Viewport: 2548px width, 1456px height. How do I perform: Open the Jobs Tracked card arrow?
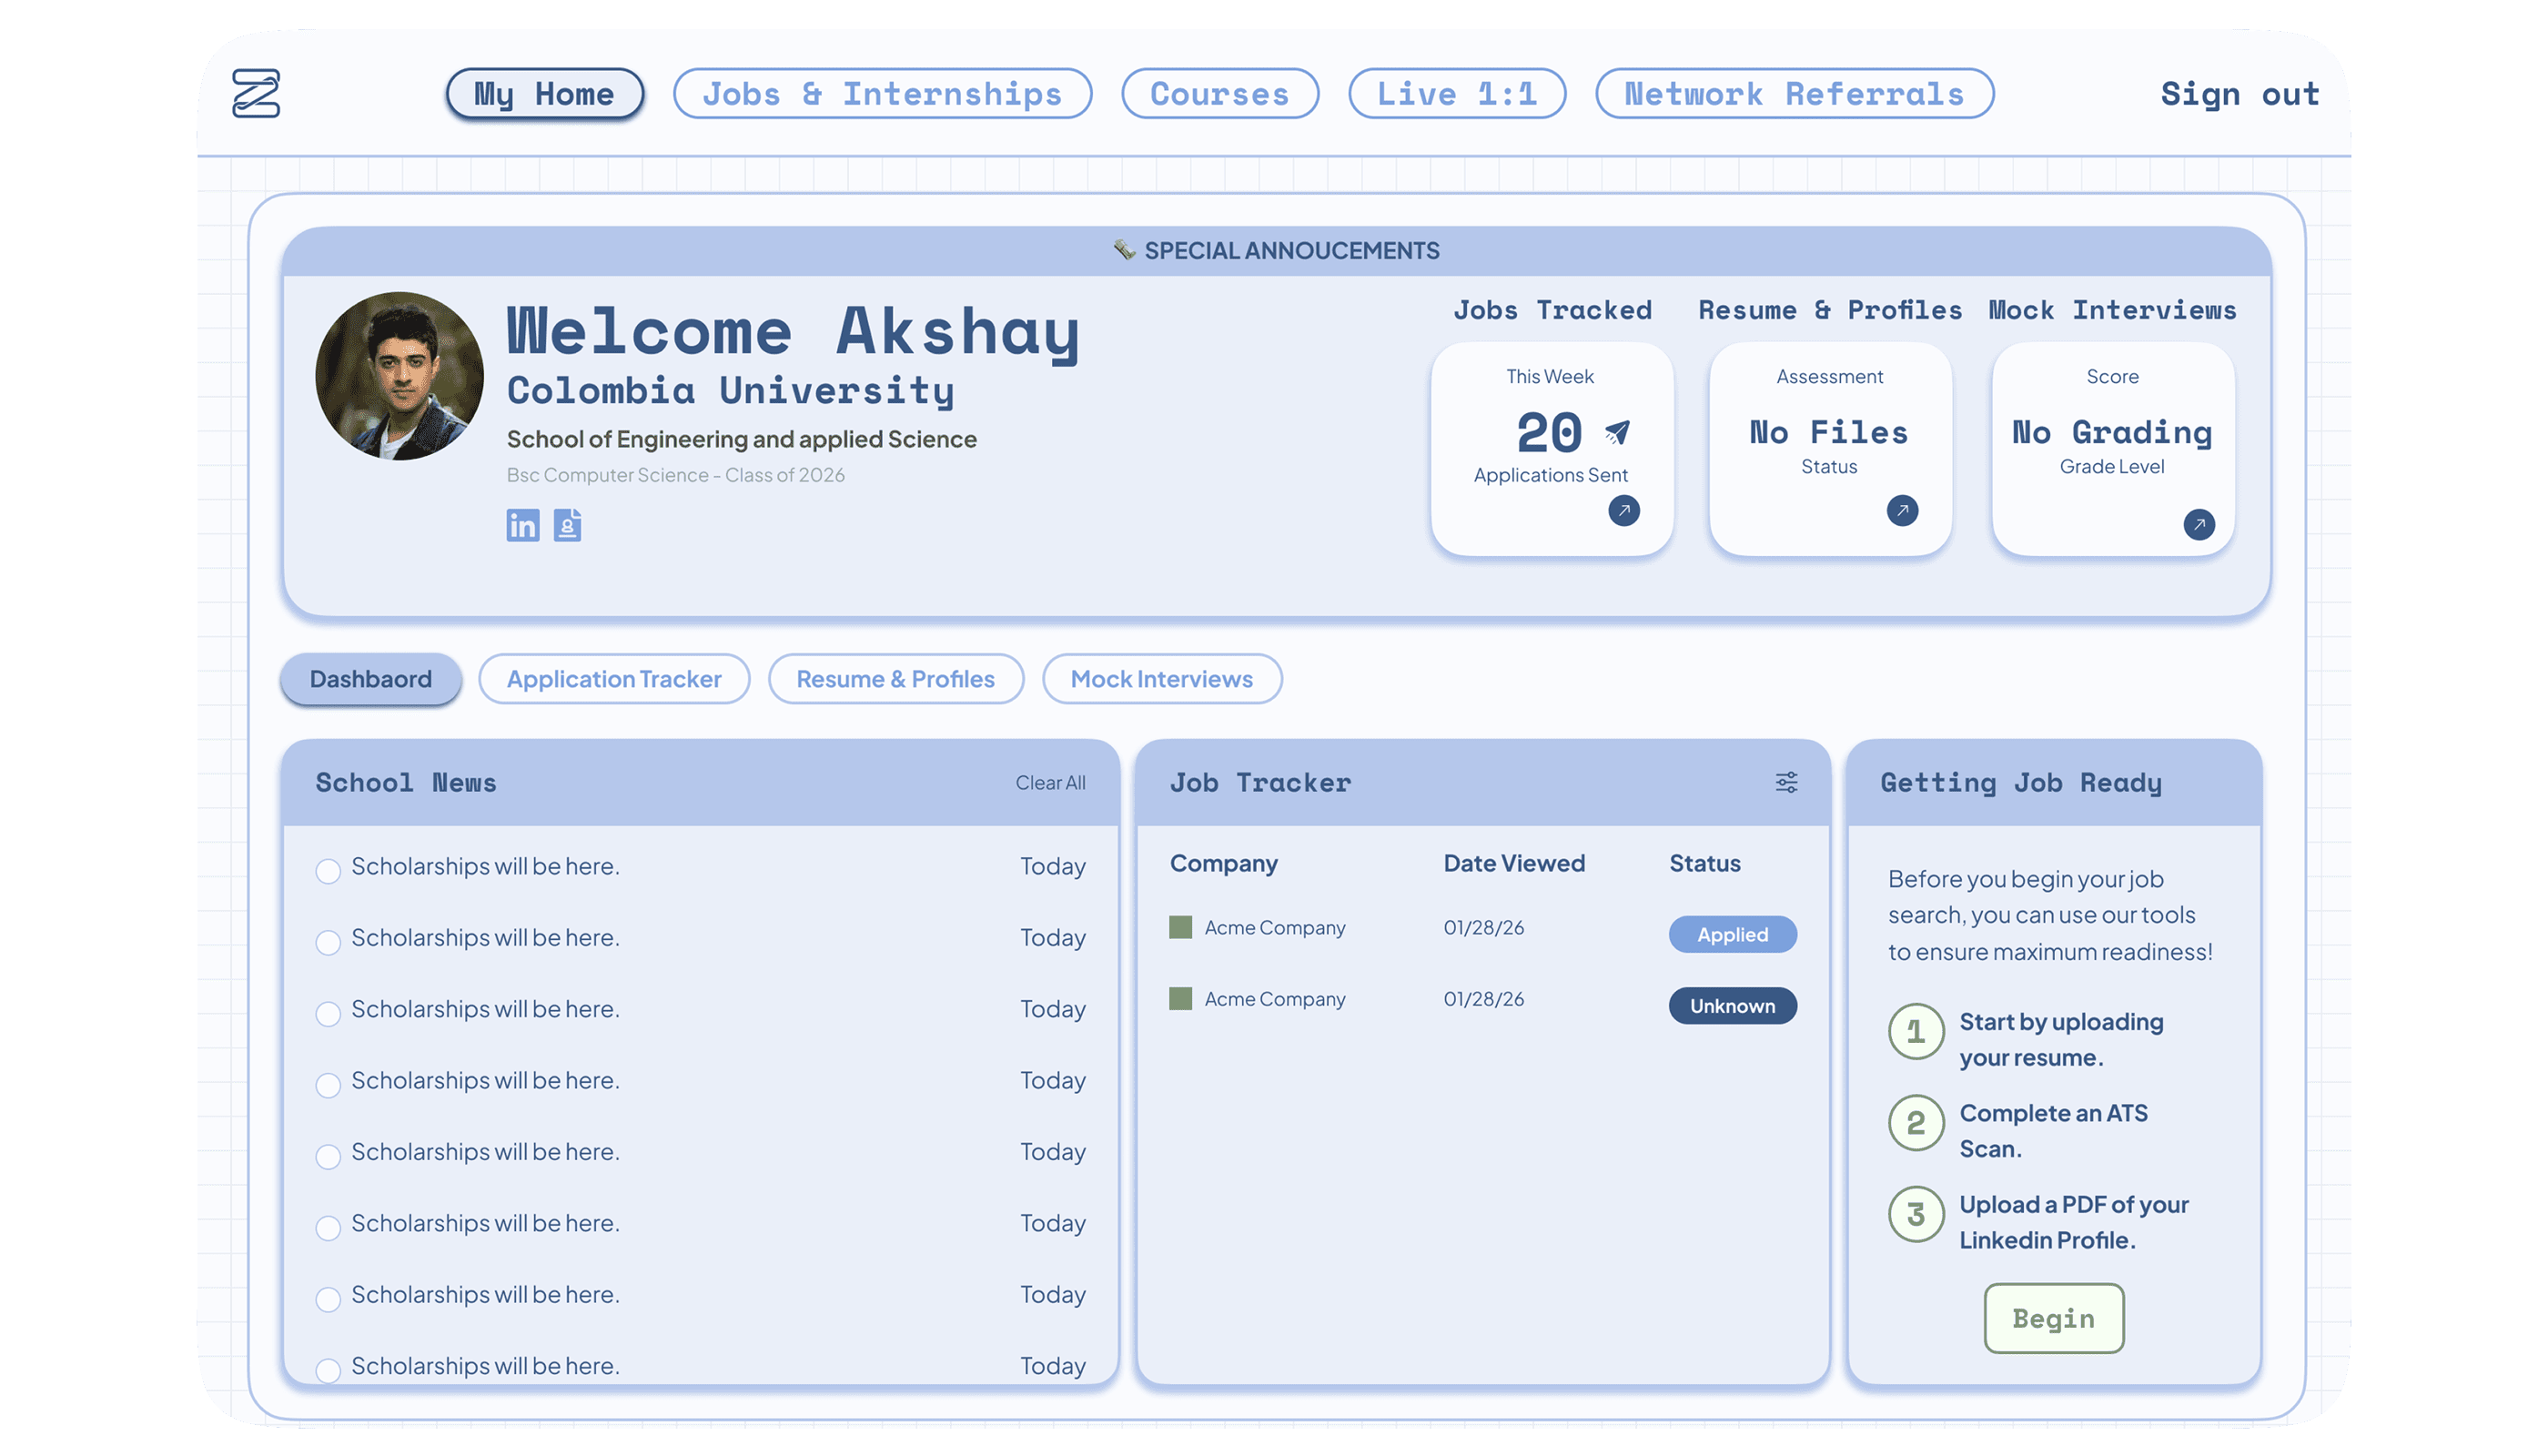1623,511
